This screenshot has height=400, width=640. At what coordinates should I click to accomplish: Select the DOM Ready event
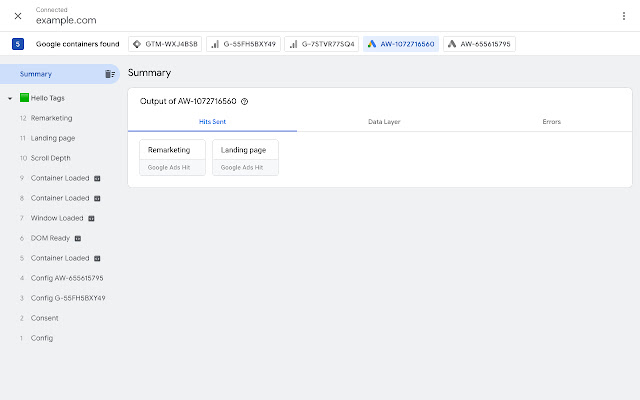pyautogui.click(x=48, y=238)
